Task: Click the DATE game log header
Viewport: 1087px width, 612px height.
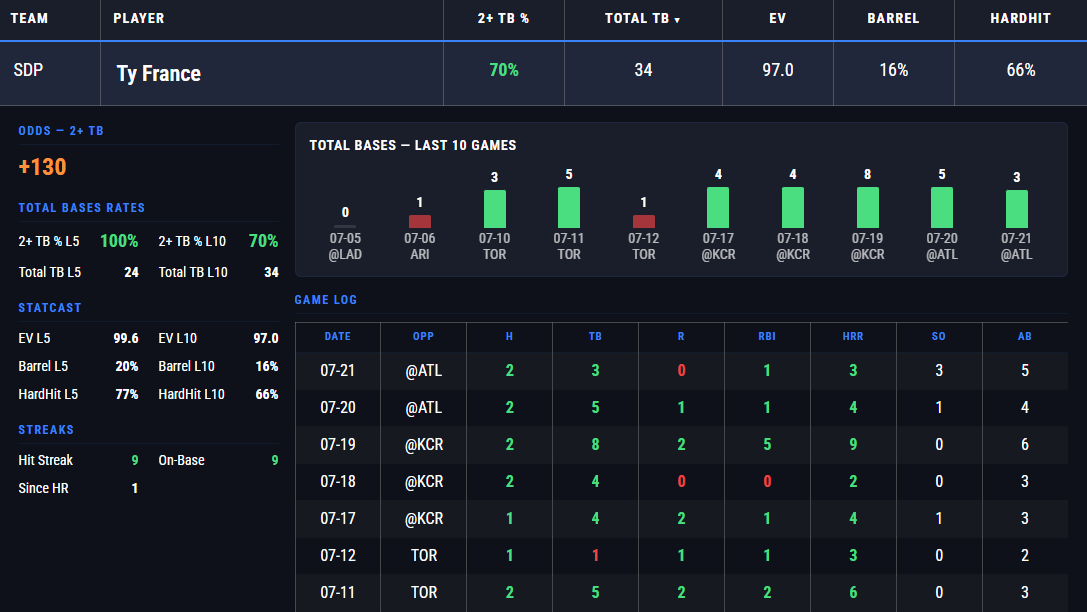Action: [338, 336]
